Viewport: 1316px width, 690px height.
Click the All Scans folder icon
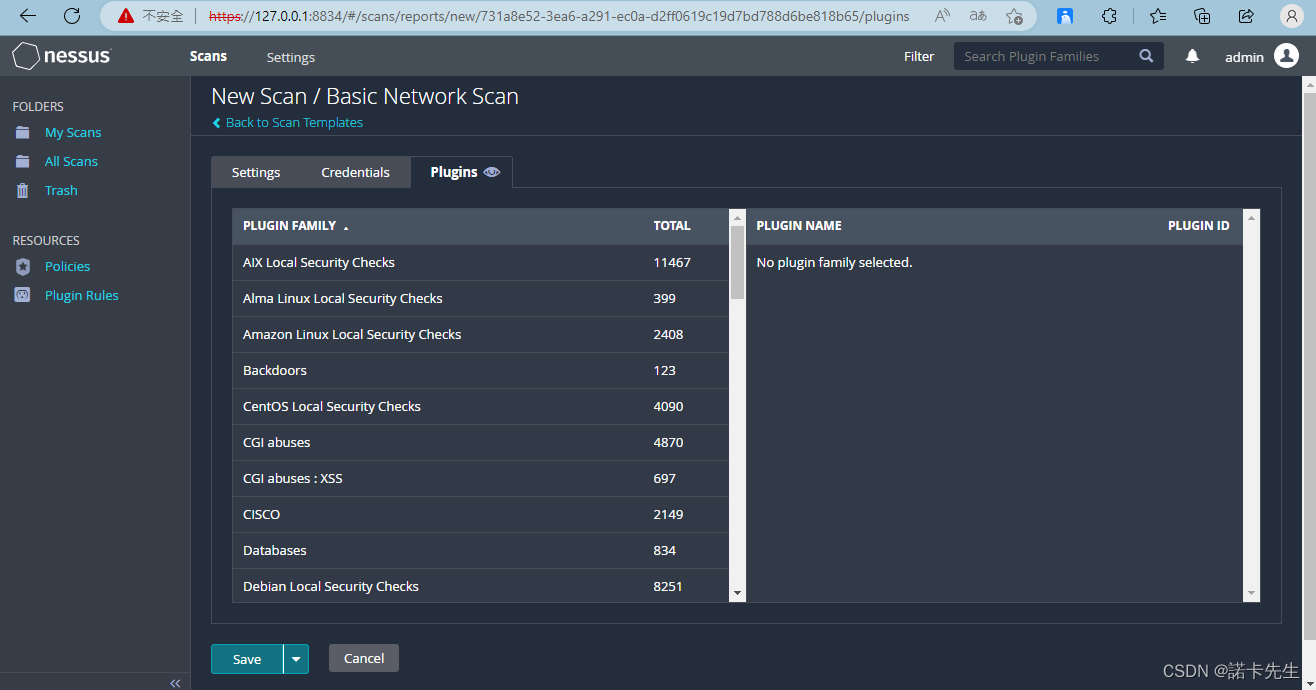22,161
